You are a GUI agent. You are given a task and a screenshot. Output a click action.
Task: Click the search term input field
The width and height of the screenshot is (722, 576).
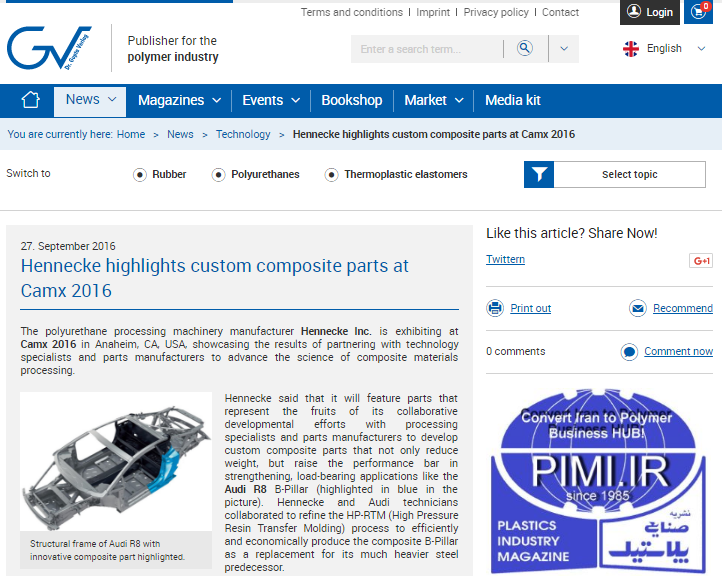coord(427,49)
